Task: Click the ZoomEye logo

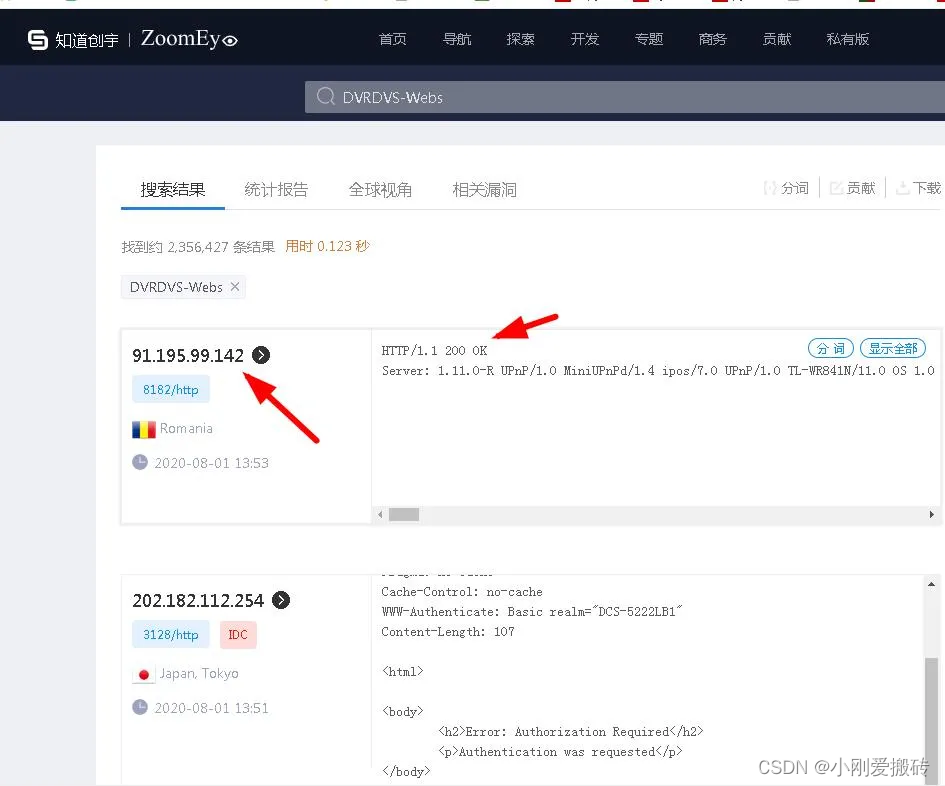Action: (x=189, y=39)
